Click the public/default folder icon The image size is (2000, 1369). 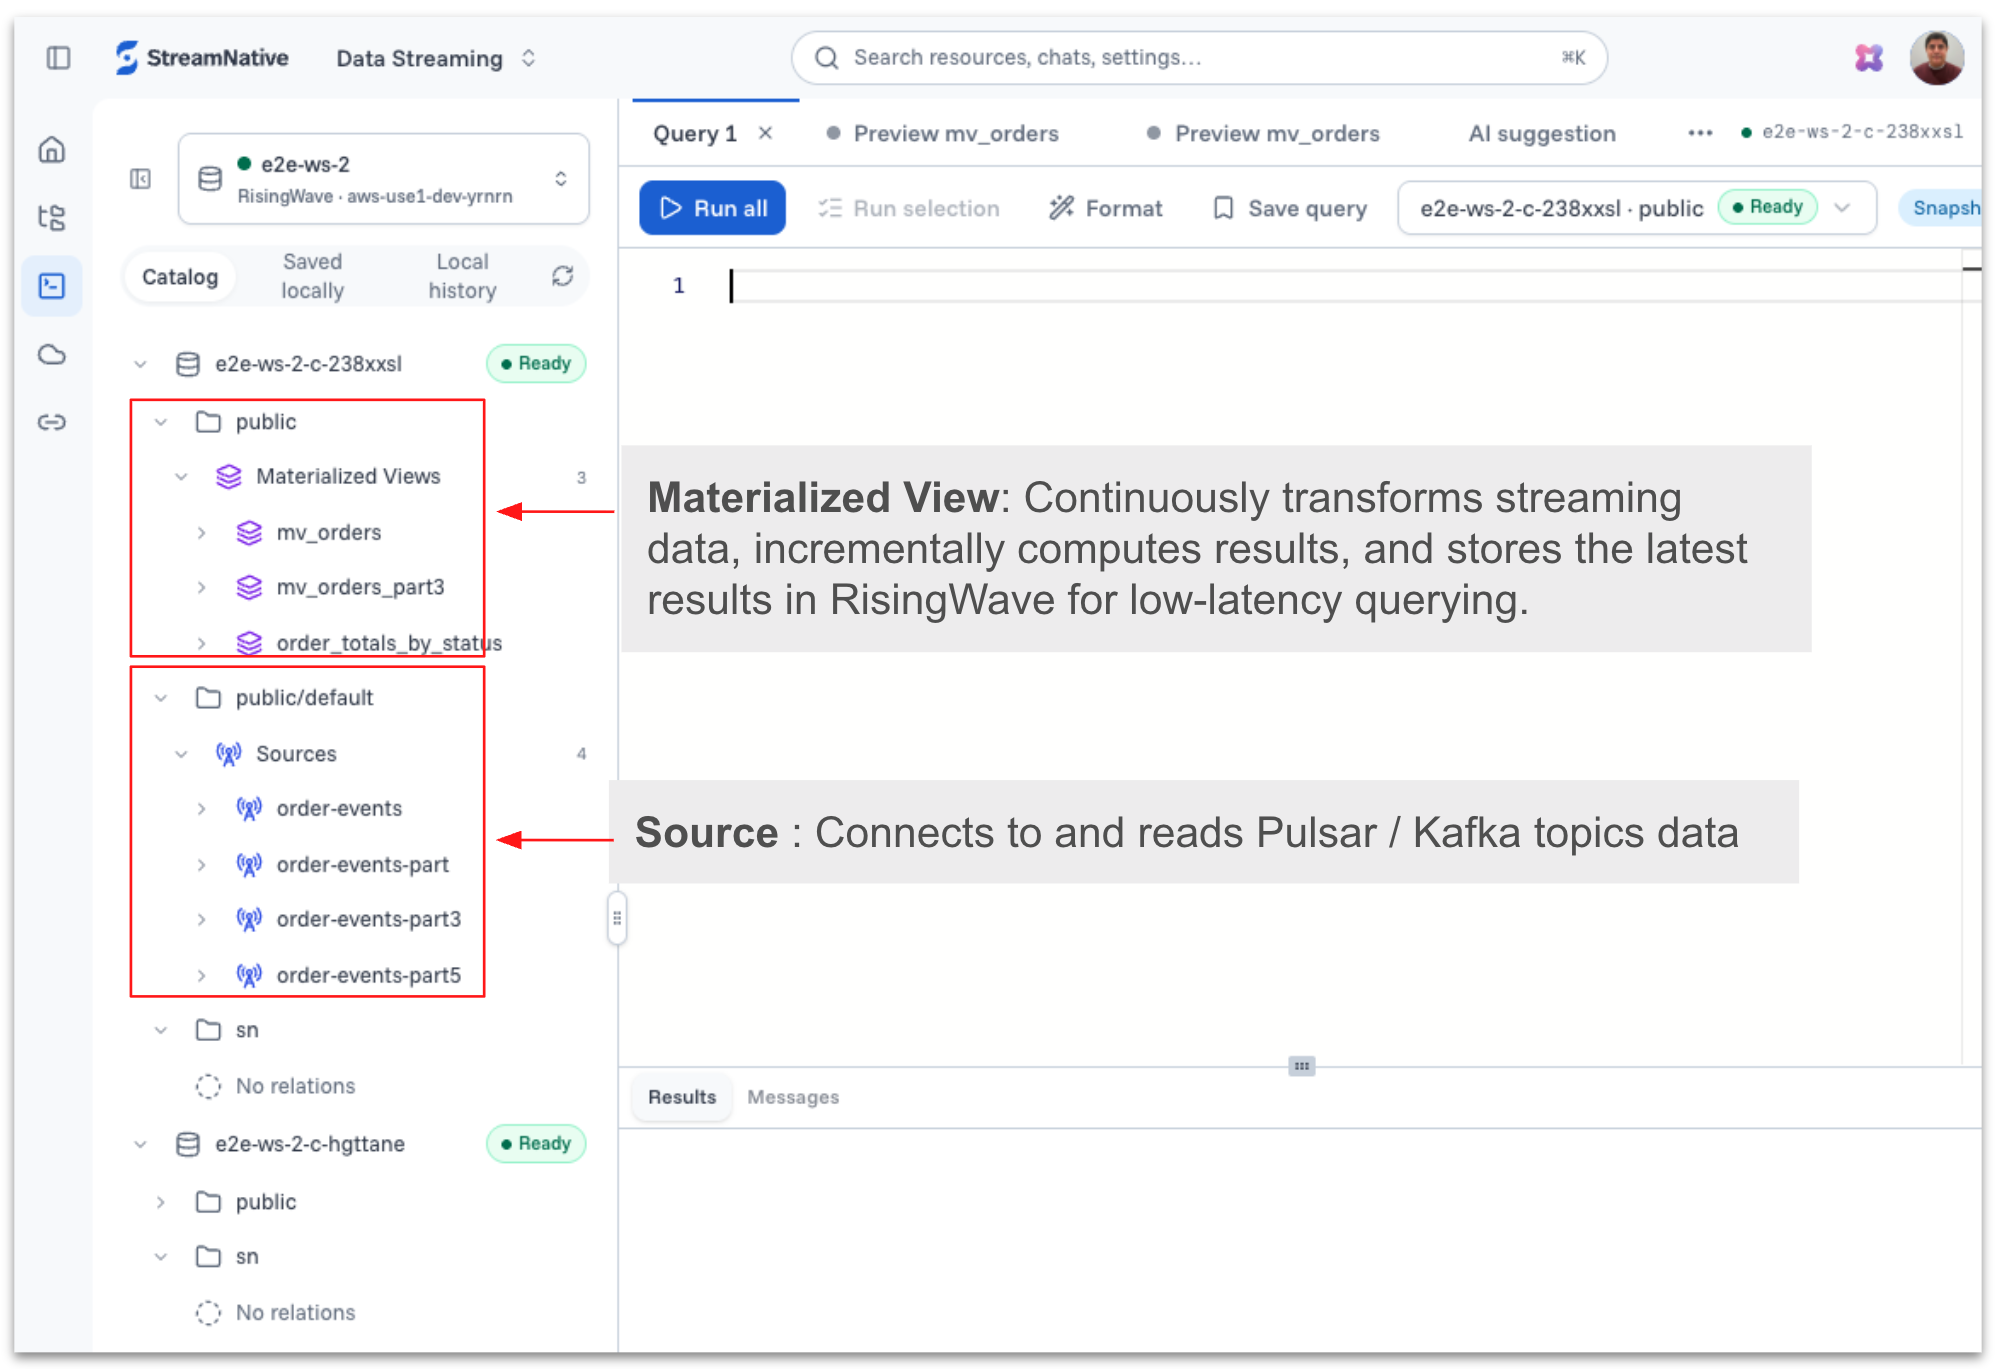208,698
